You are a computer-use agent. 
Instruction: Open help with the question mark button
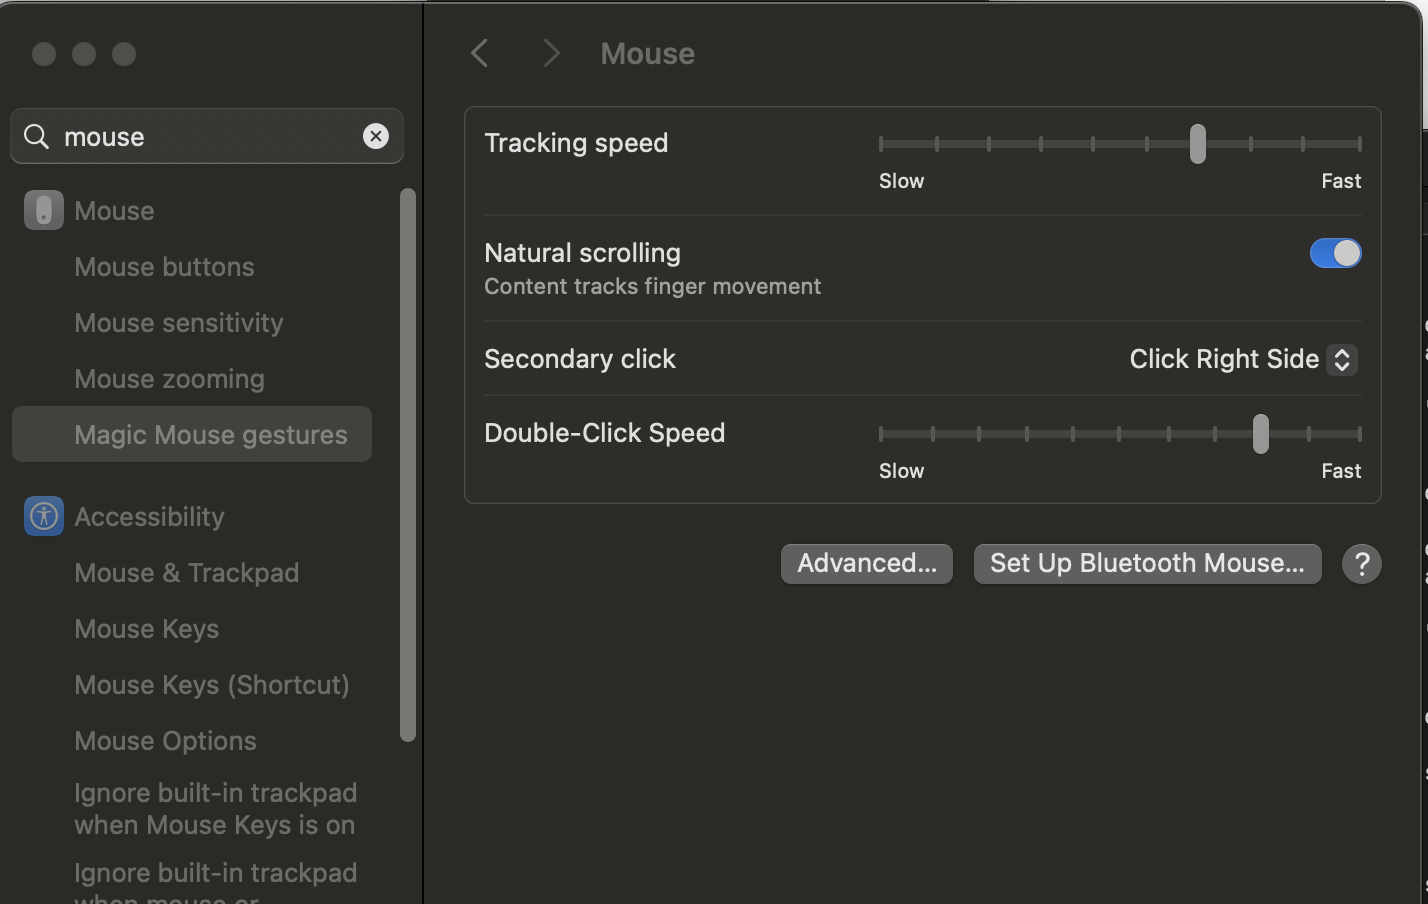(x=1361, y=564)
